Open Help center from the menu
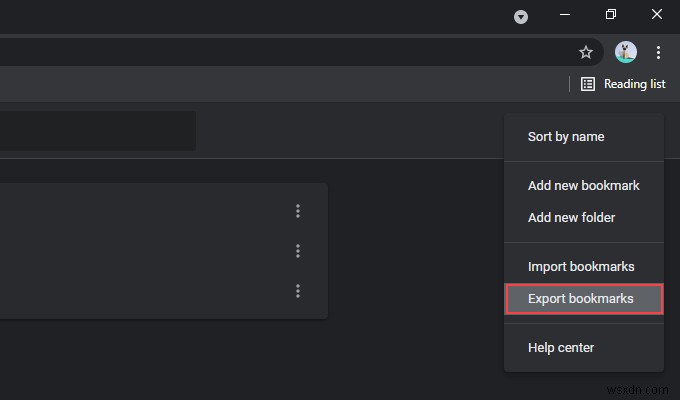This screenshot has height=400, width=680. pos(561,348)
